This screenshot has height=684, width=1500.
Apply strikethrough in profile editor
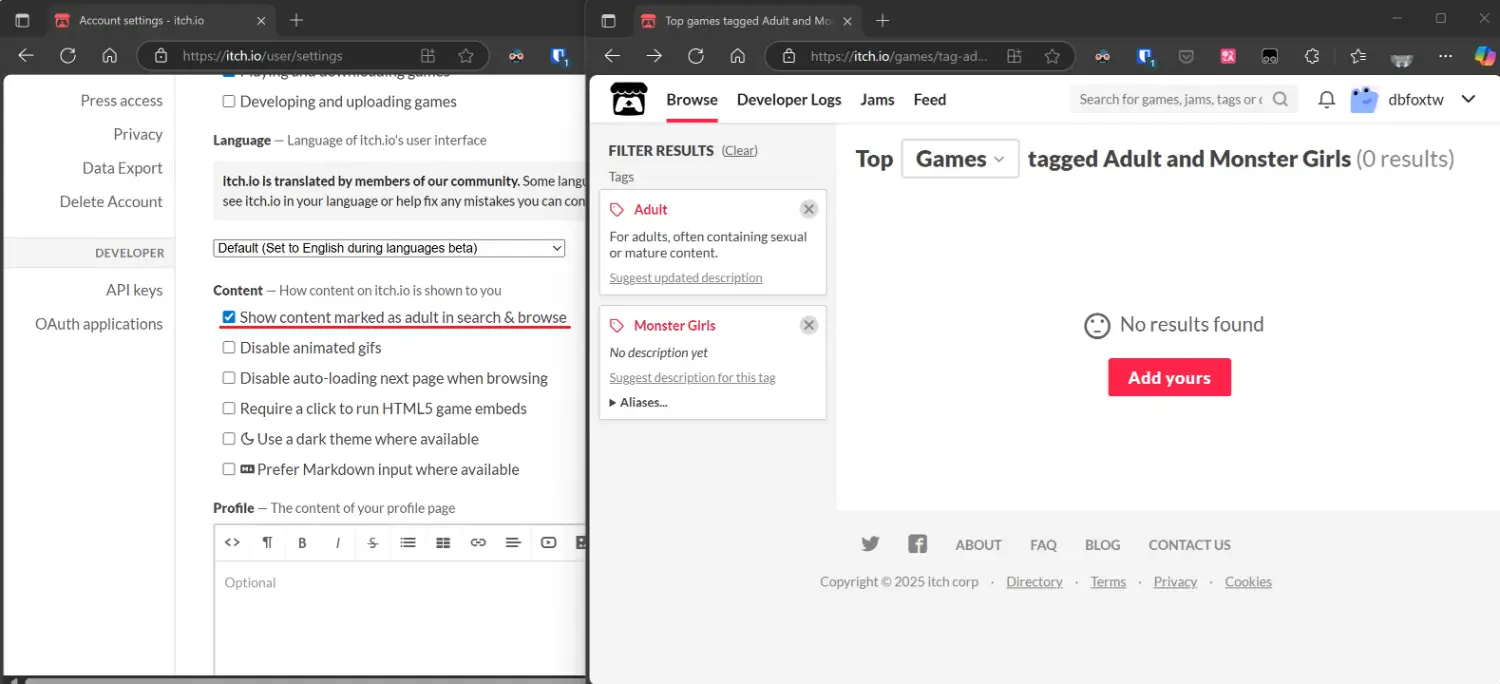[x=373, y=542]
